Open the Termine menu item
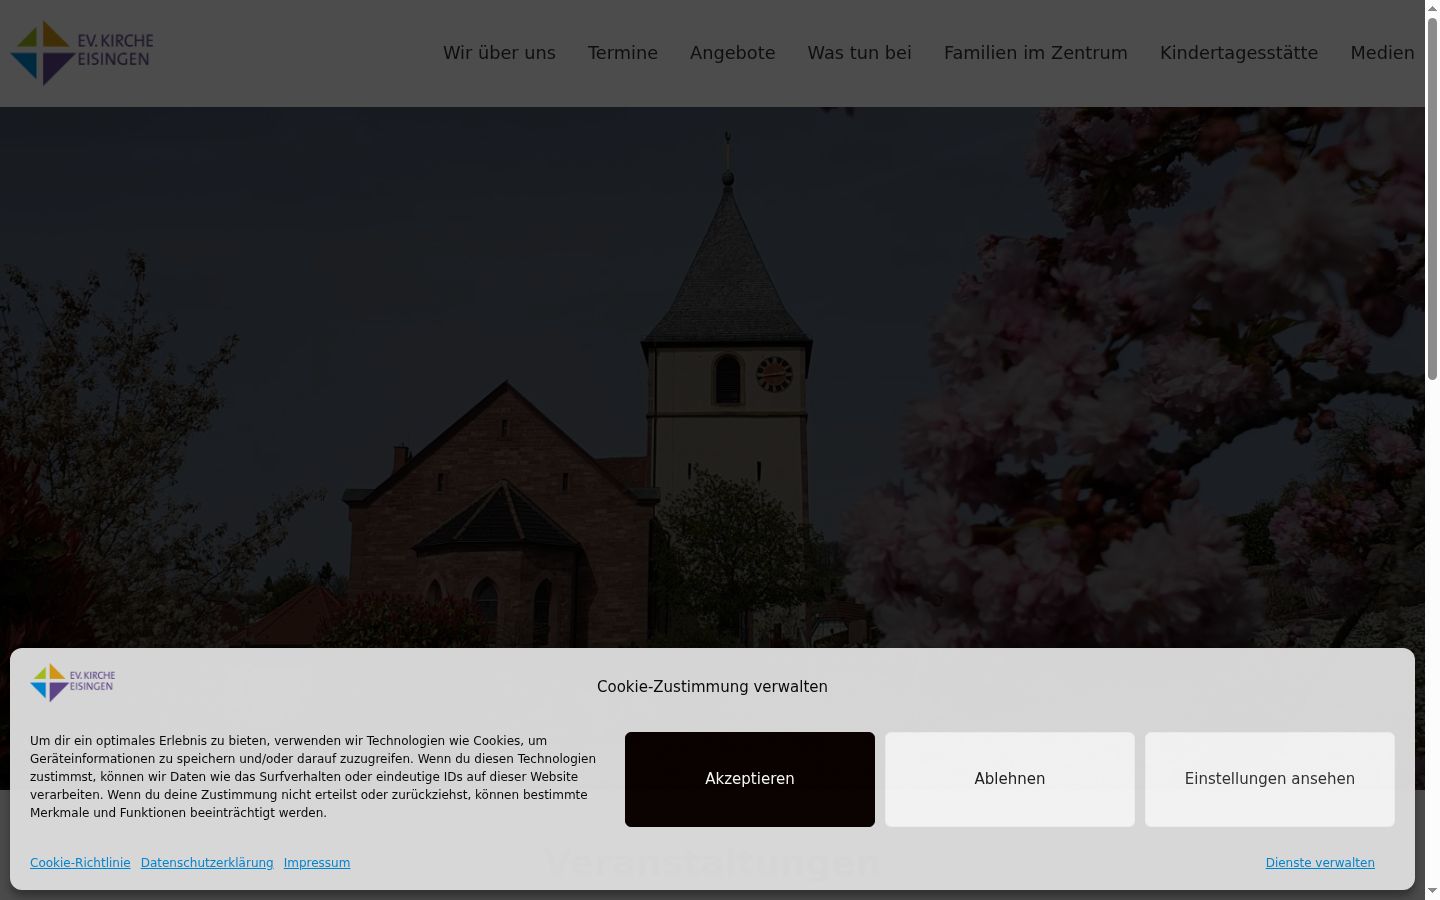This screenshot has width=1440, height=900. point(623,53)
